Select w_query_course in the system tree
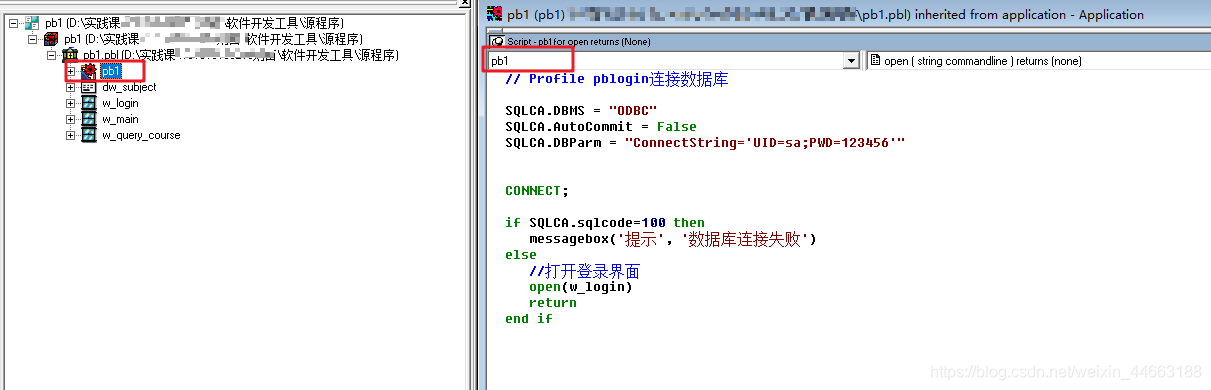Viewport: 1211px width, 390px height. pyautogui.click(x=141, y=135)
